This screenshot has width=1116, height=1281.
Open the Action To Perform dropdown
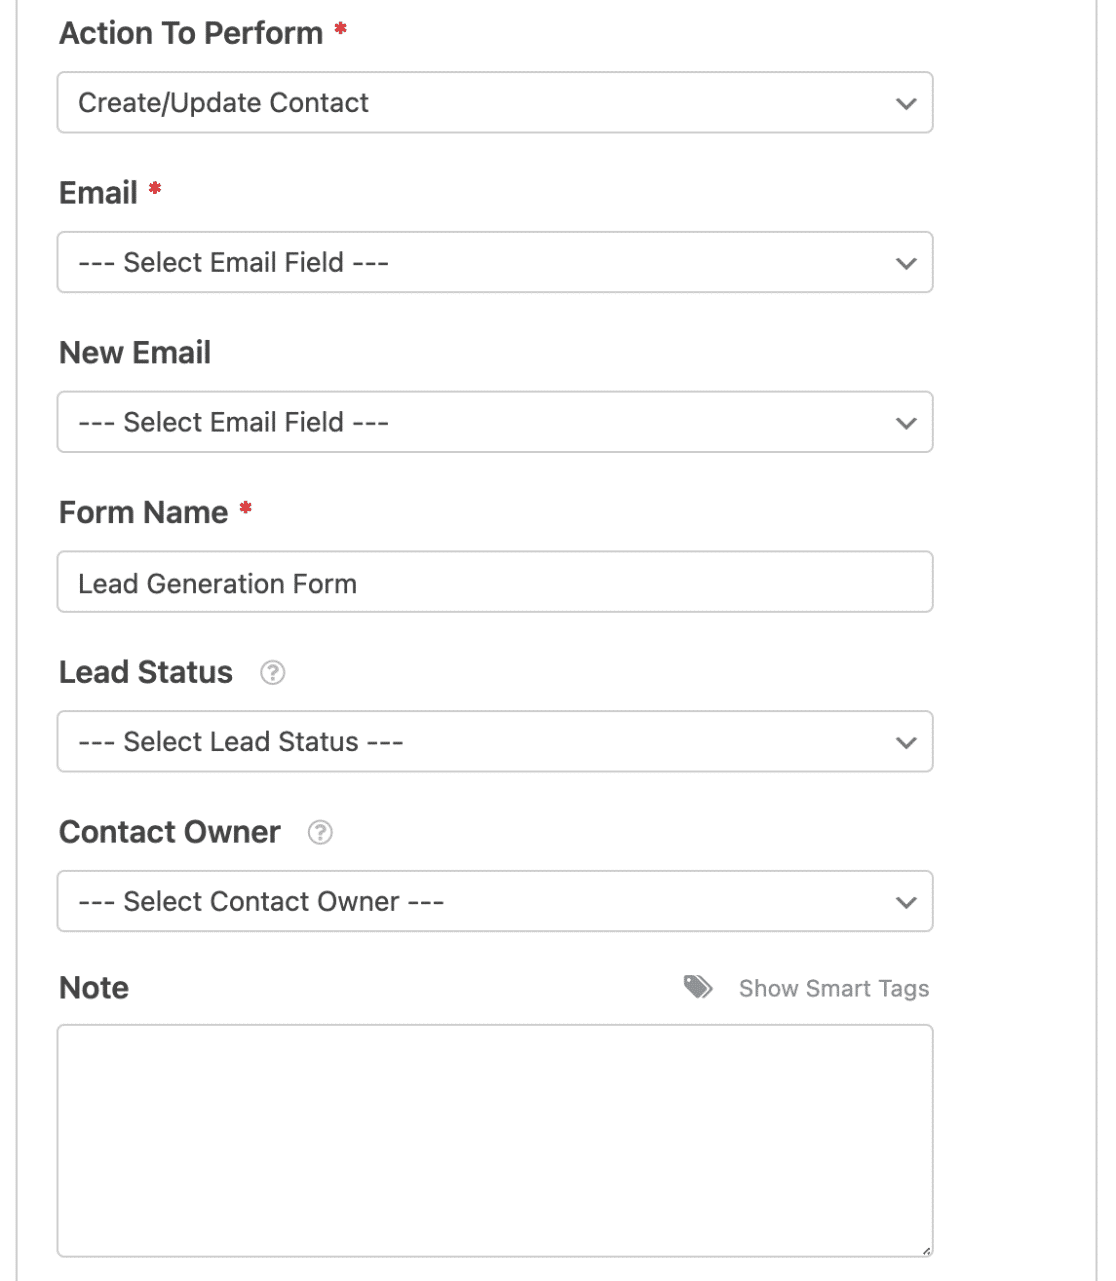(494, 103)
